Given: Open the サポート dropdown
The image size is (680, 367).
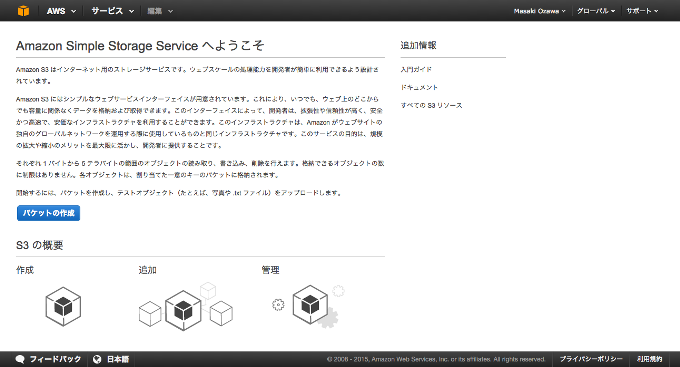Looking at the screenshot, I should coord(642,11).
